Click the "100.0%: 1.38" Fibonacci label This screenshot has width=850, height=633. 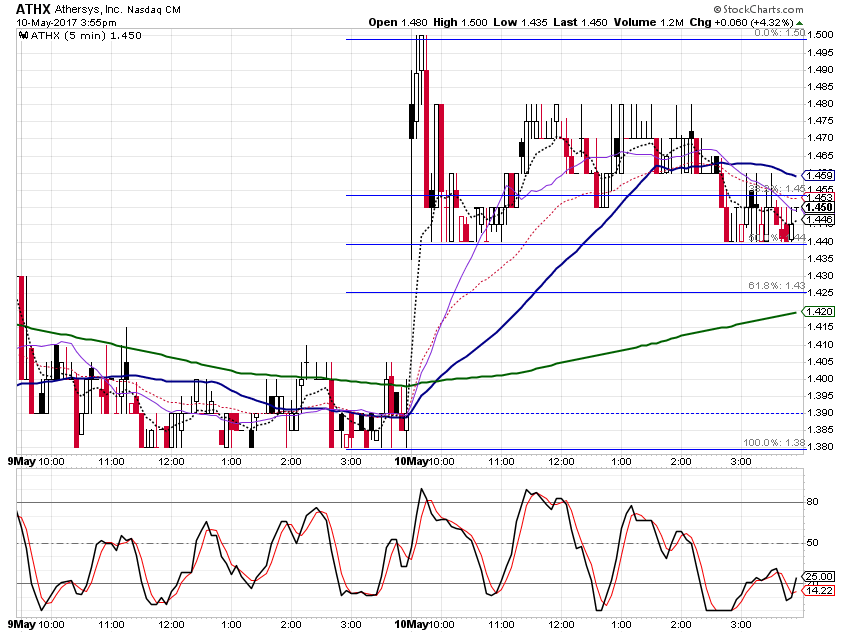pyautogui.click(x=774, y=443)
